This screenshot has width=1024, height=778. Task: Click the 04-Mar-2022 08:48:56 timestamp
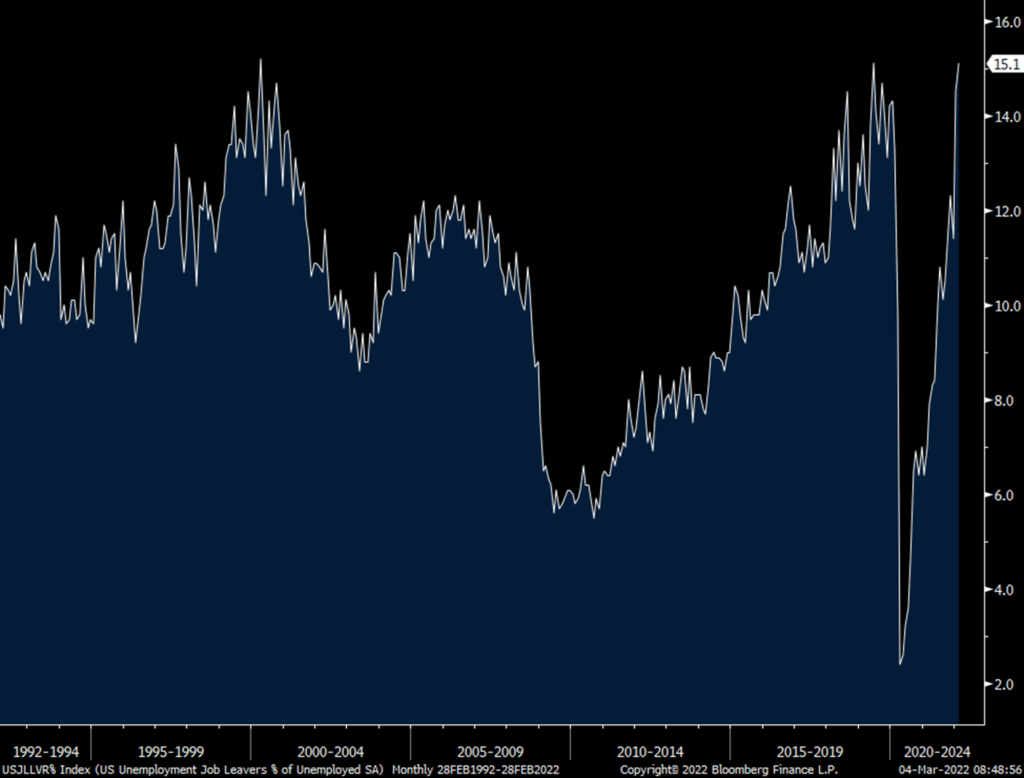pyautogui.click(x=960, y=770)
